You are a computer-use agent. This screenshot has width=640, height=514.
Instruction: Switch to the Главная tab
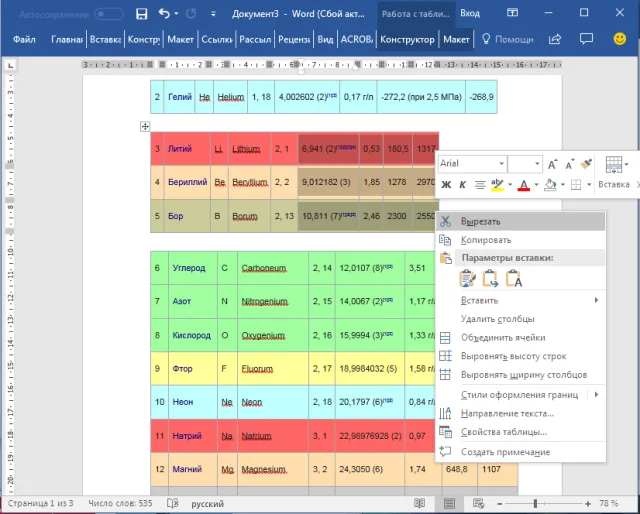(67, 40)
